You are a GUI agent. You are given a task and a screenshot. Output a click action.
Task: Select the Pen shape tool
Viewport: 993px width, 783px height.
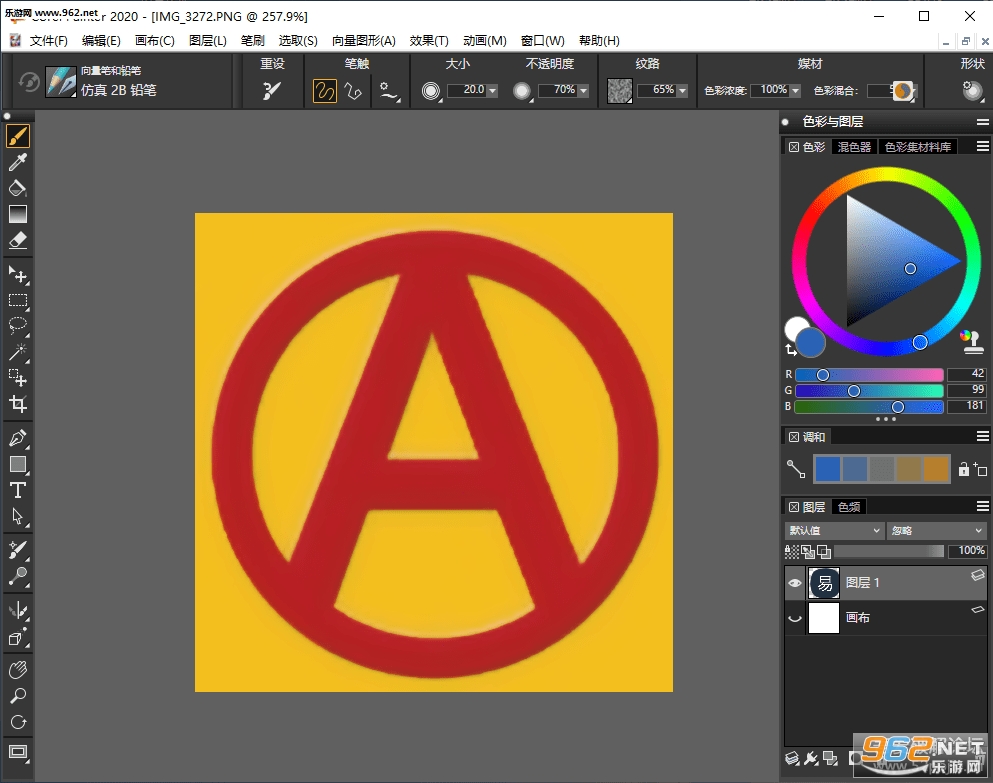point(18,438)
